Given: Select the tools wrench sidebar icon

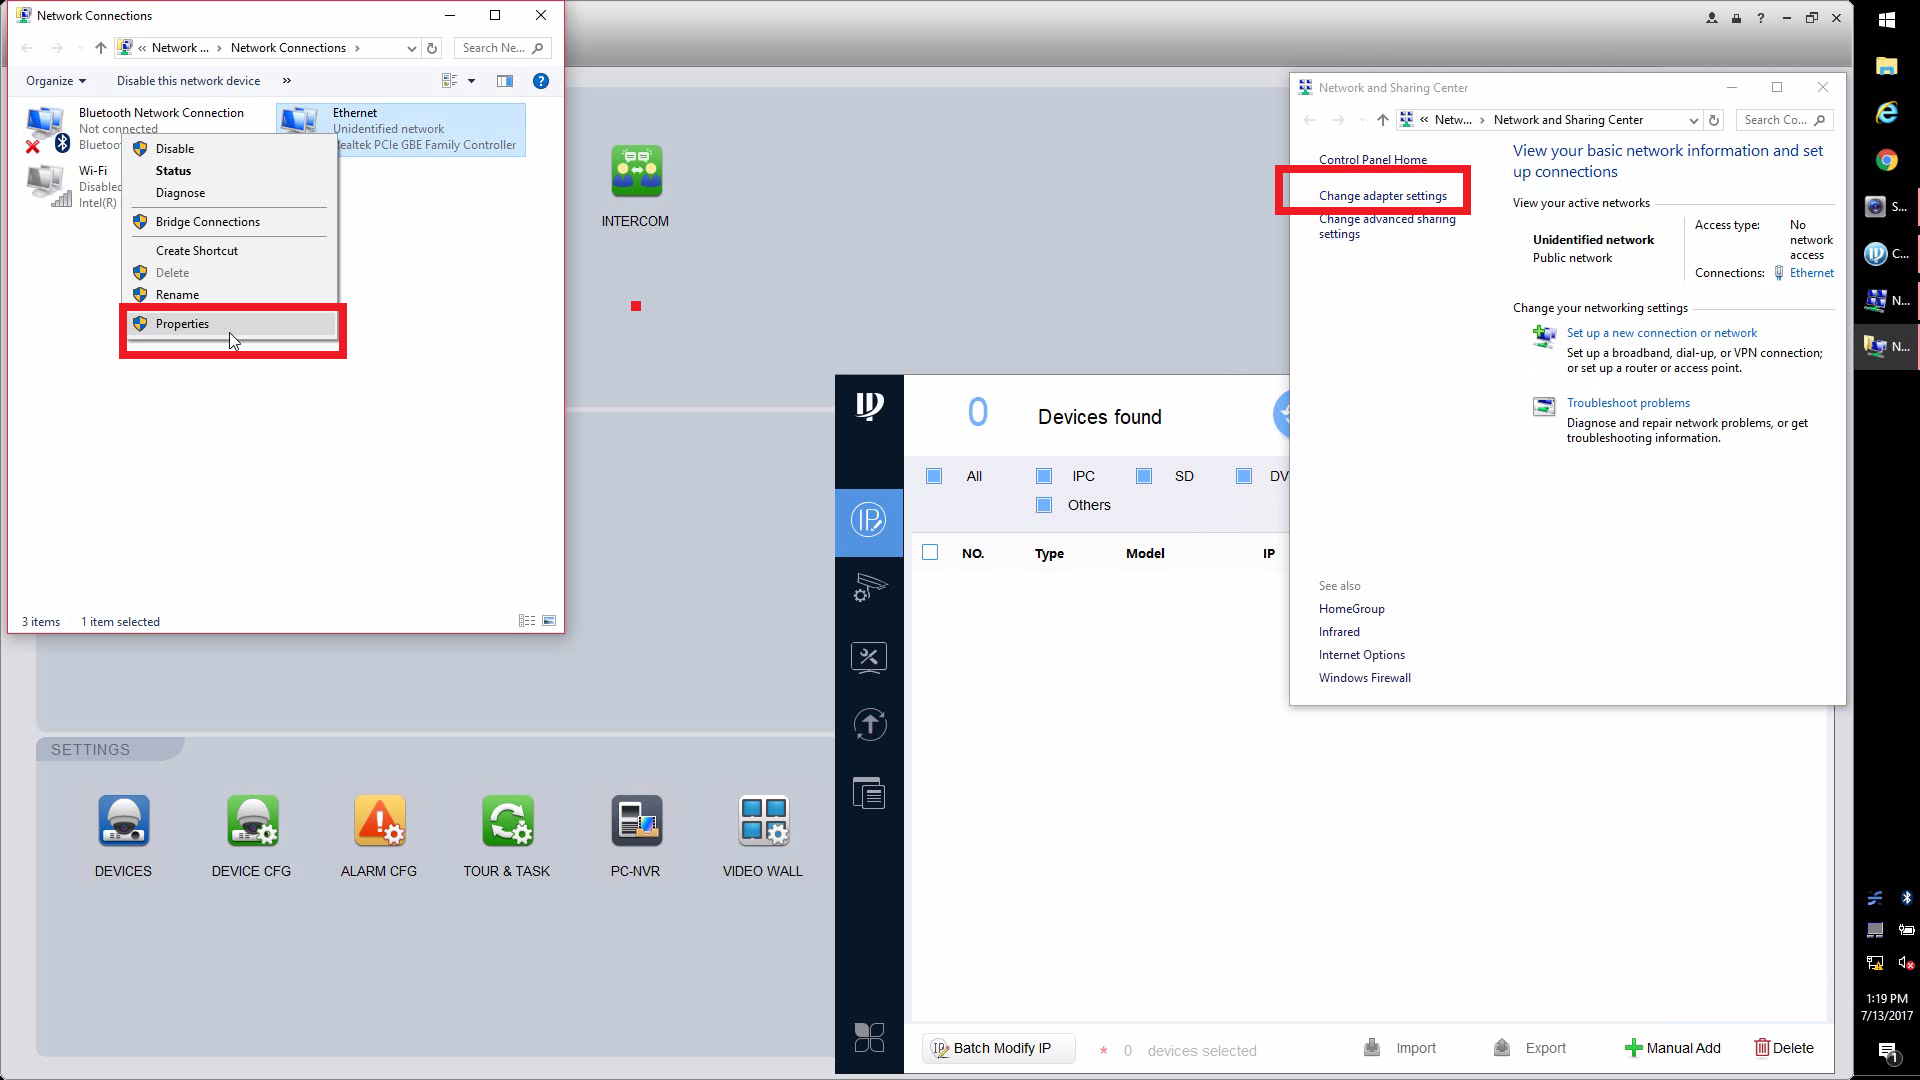Looking at the screenshot, I should pos(869,657).
